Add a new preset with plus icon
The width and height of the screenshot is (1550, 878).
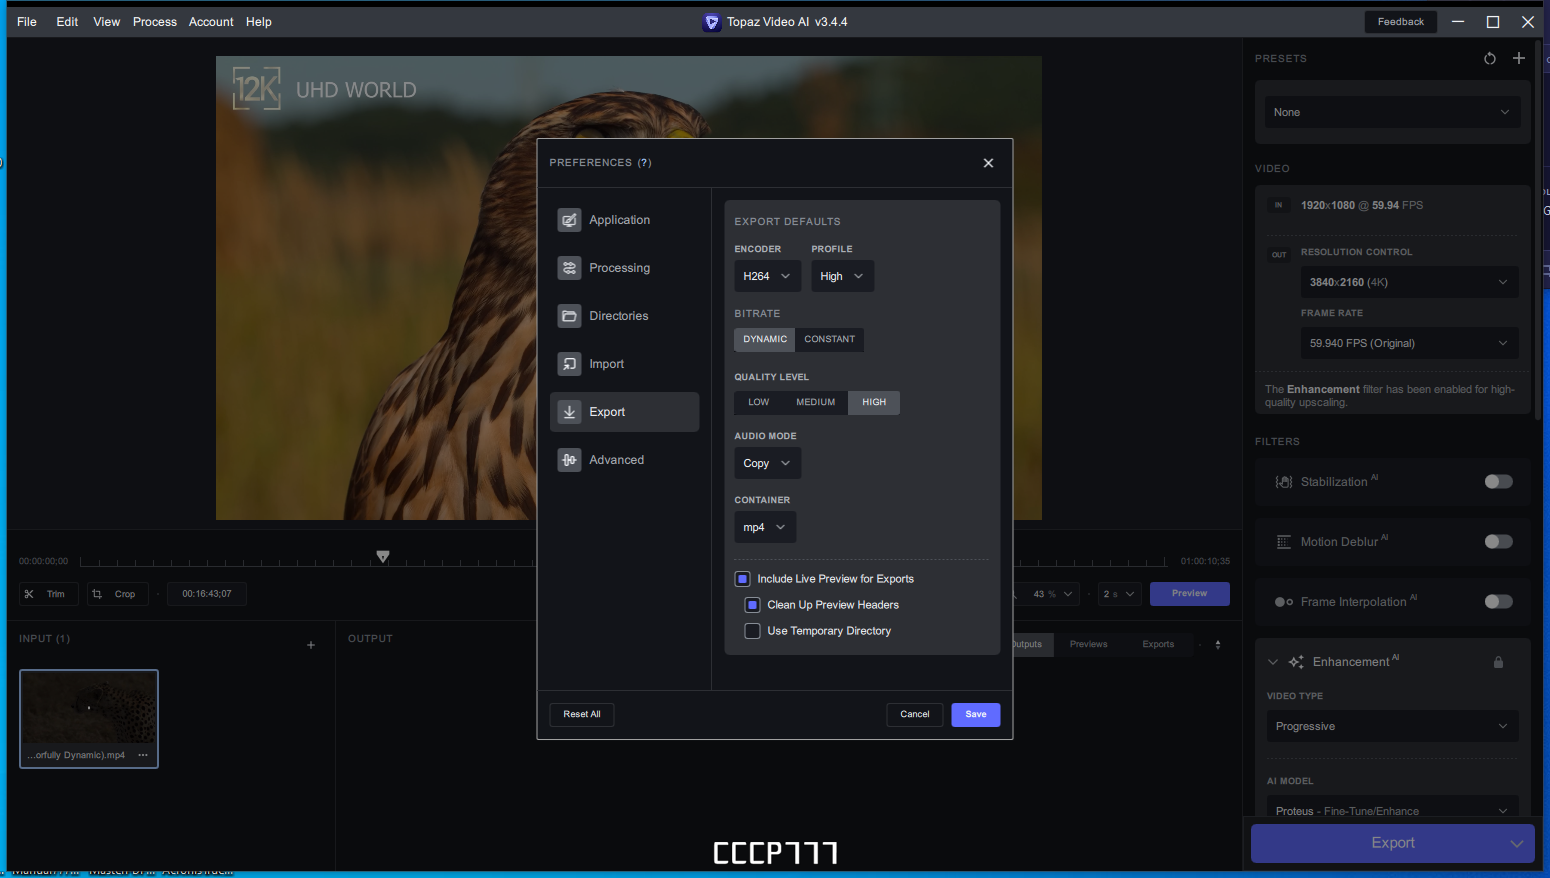click(x=1519, y=58)
